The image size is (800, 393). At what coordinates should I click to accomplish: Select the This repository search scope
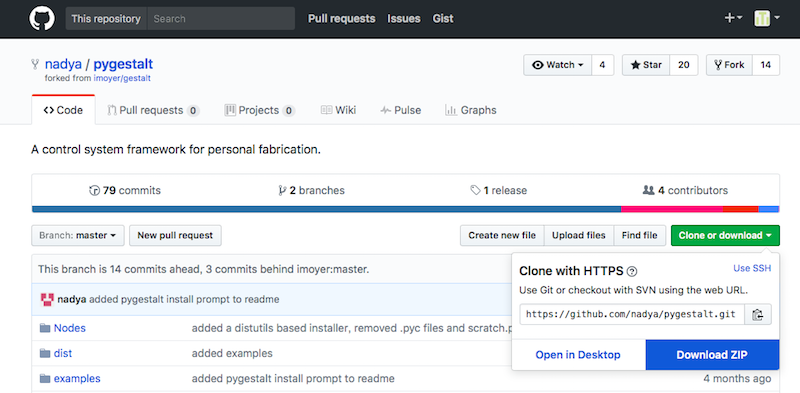[106, 18]
